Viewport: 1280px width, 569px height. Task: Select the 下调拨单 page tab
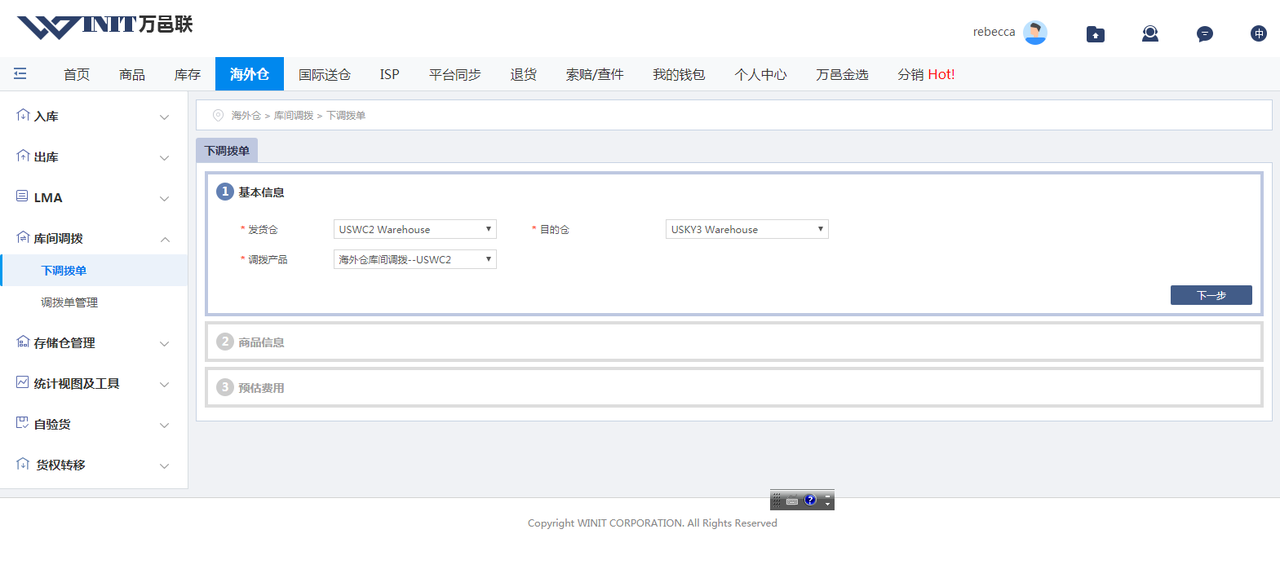click(227, 150)
